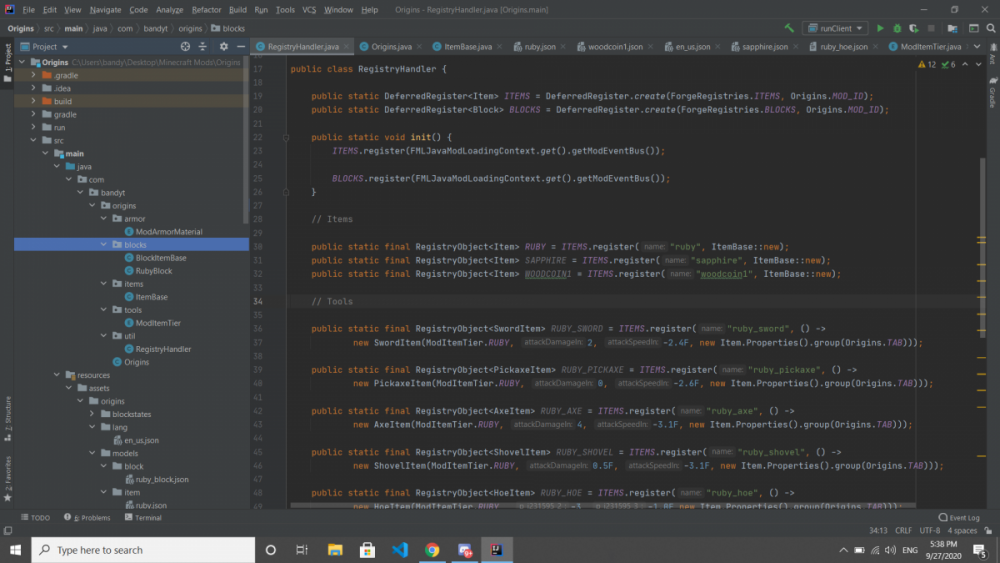The height and width of the screenshot is (563, 1000).
Task: Open Visual Studio Code from the taskbar
Action: pyautogui.click(x=400, y=550)
